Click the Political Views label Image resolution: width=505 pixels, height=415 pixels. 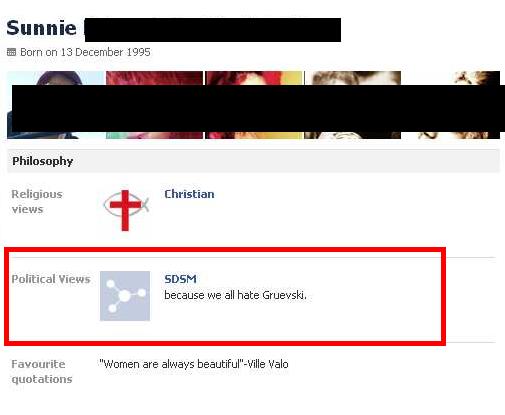[x=51, y=279]
